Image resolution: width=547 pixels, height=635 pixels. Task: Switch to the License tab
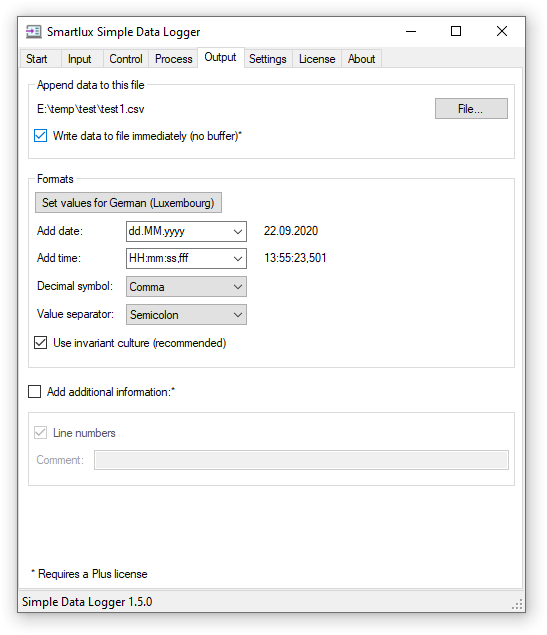[317, 59]
